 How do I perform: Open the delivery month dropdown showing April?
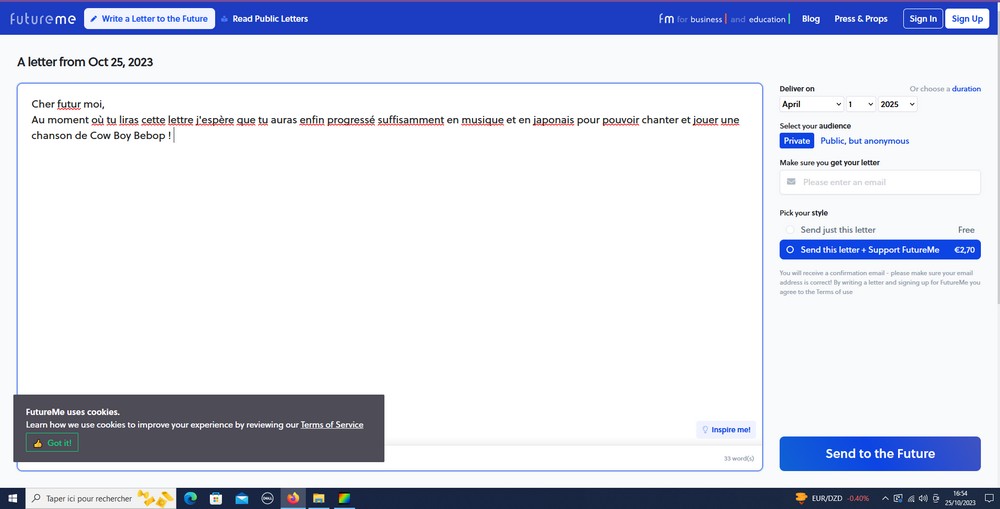811,104
